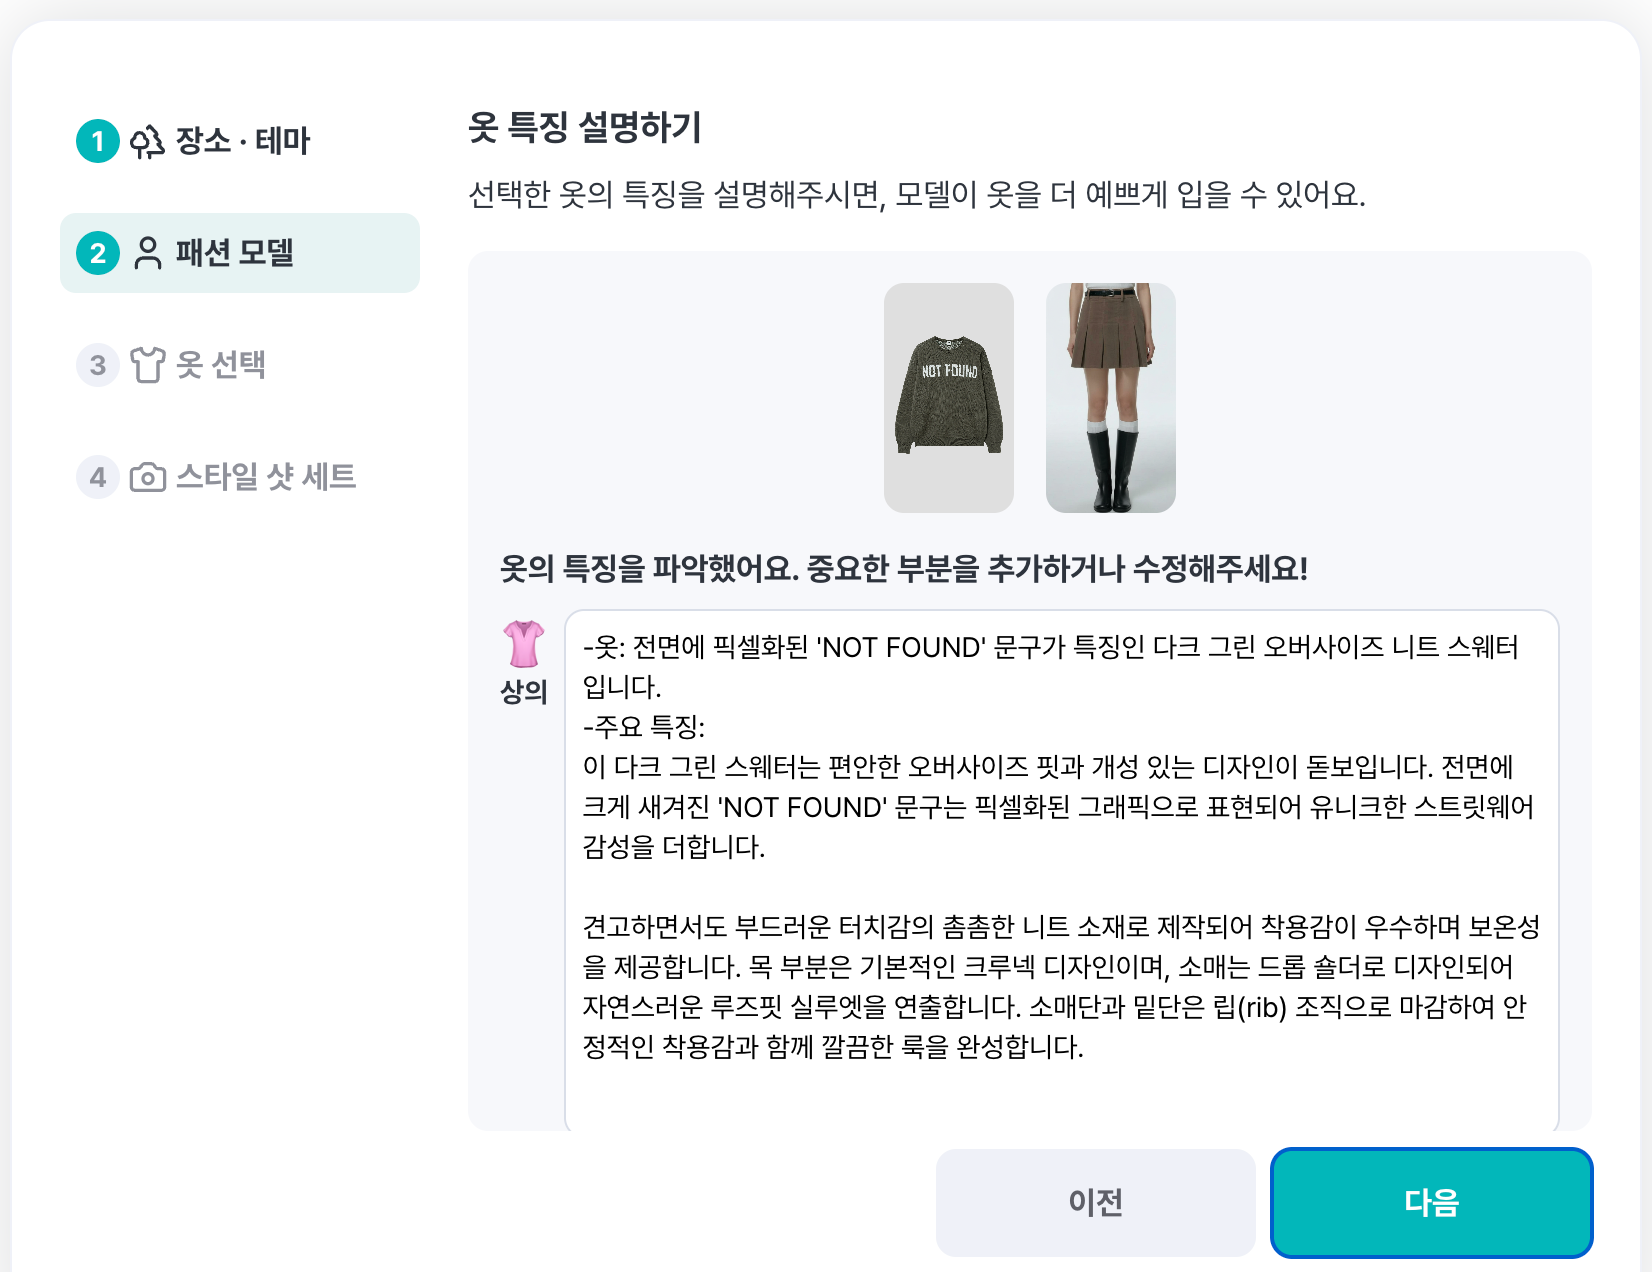The height and width of the screenshot is (1272, 1652).
Task: Select the highlighted 패션 모델 sidebar entry
Action: click(240, 253)
